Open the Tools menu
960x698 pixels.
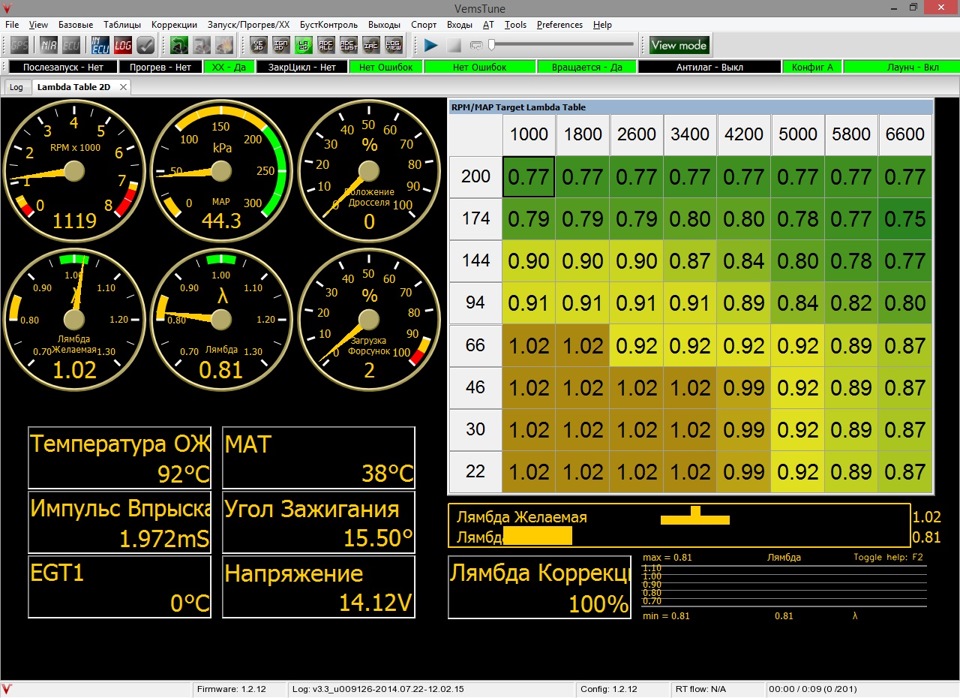(x=515, y=24)
